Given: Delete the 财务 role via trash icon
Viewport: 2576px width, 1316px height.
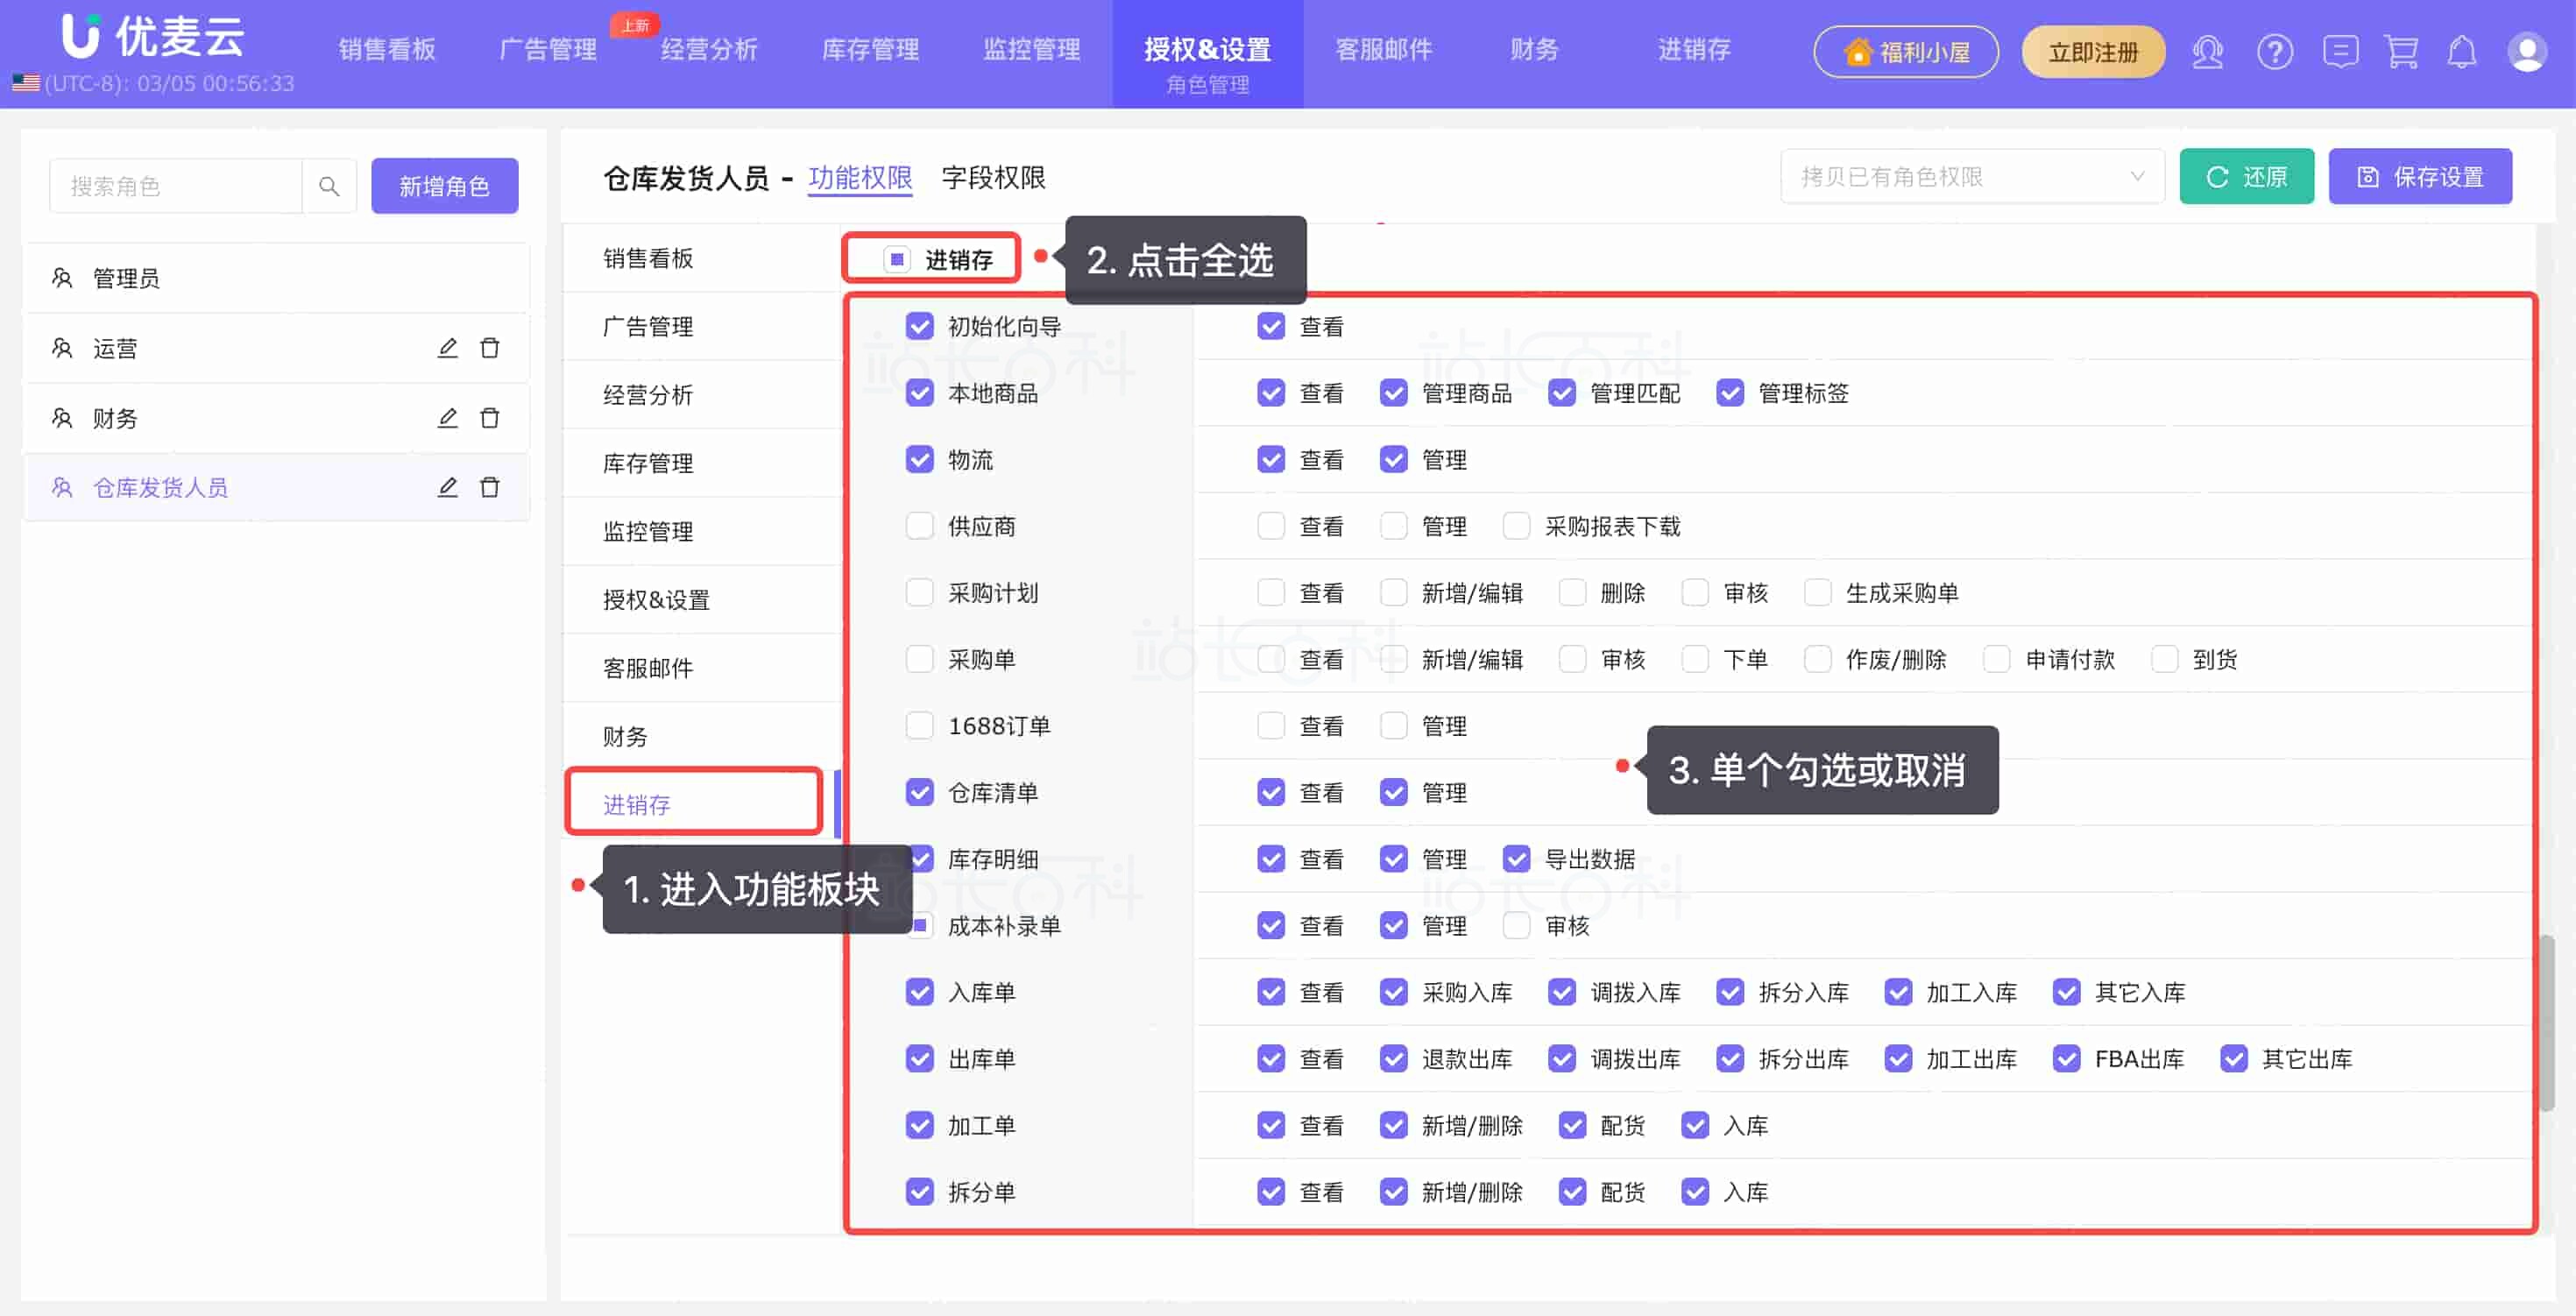Looking at the screenshot, I should pyautogui.click(x=489, y=418).
